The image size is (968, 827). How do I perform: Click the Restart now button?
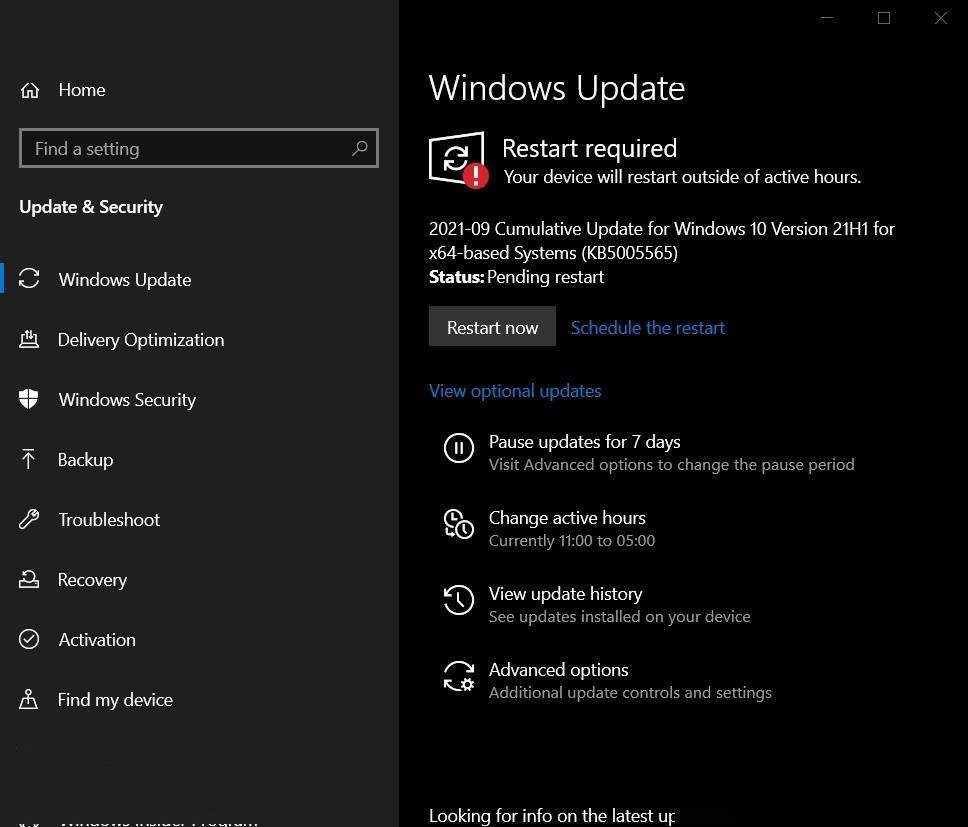pyautogui.click(x=492, y=326)
